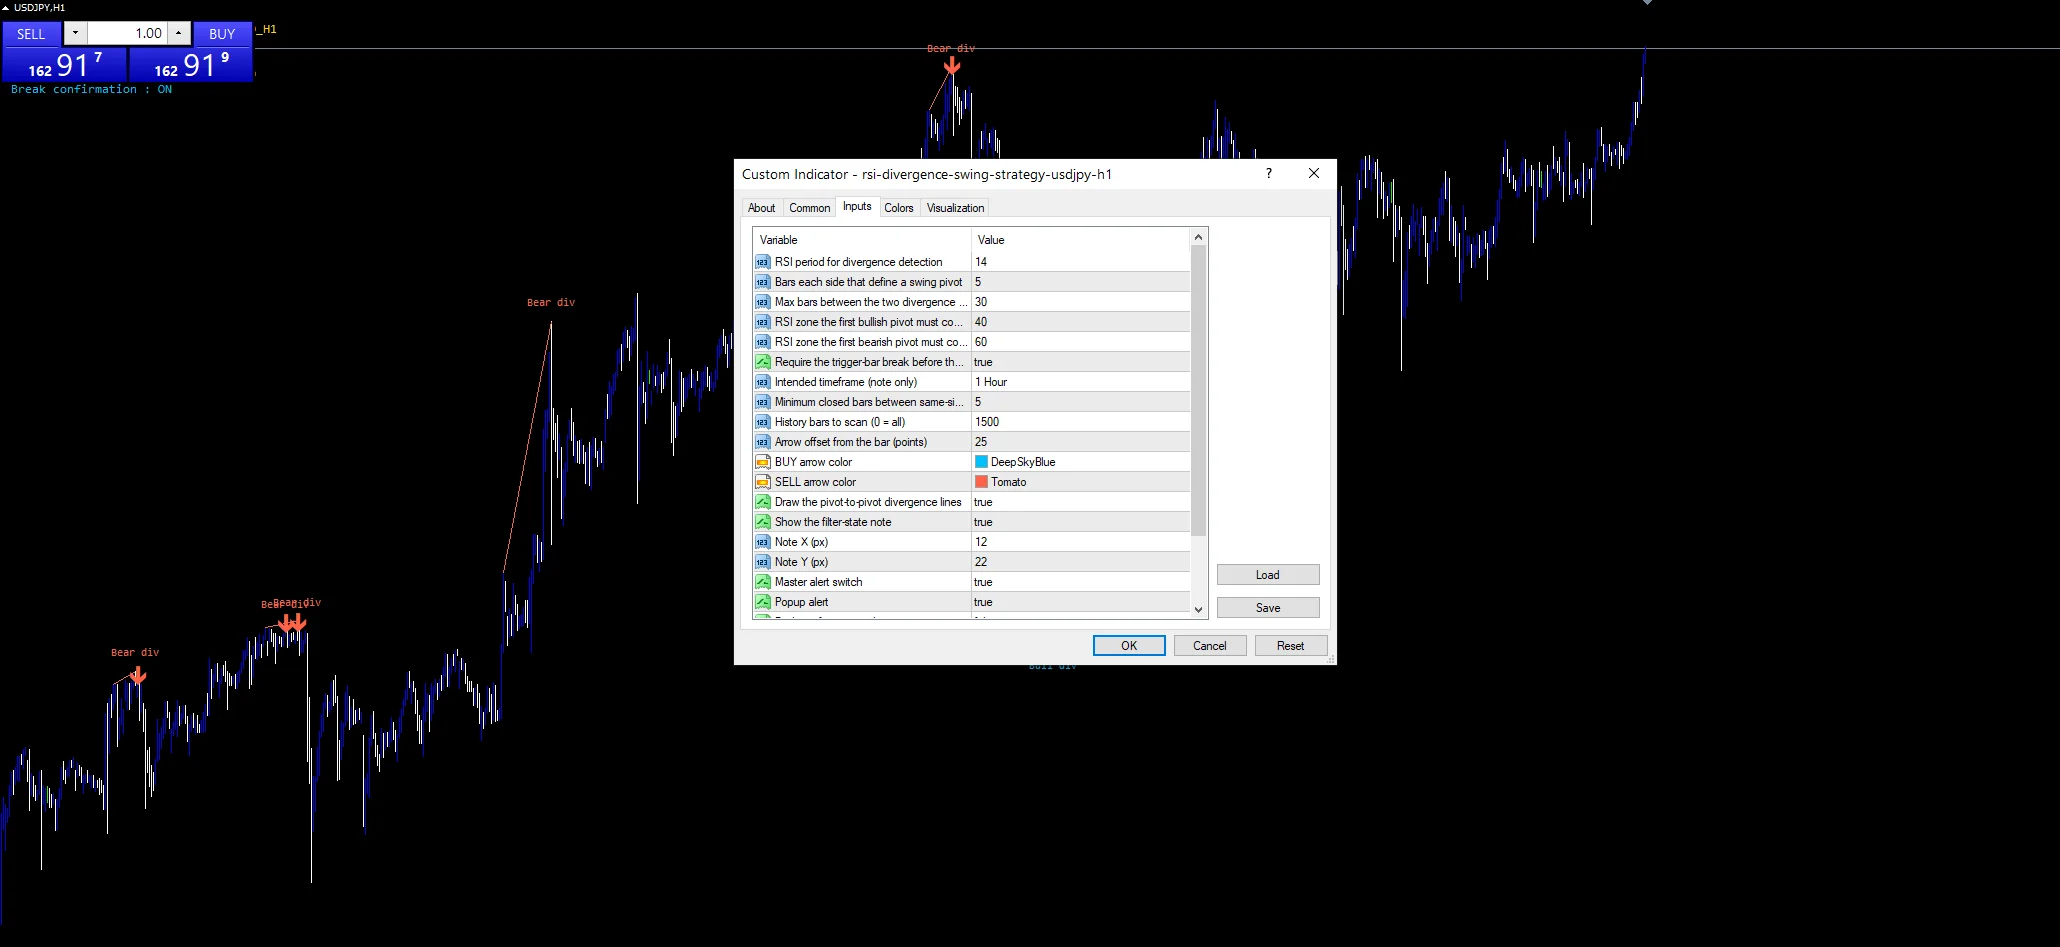Click the BUY button in one-click trading panel
Screen dimensions: 2060x947
click(222, 34)
